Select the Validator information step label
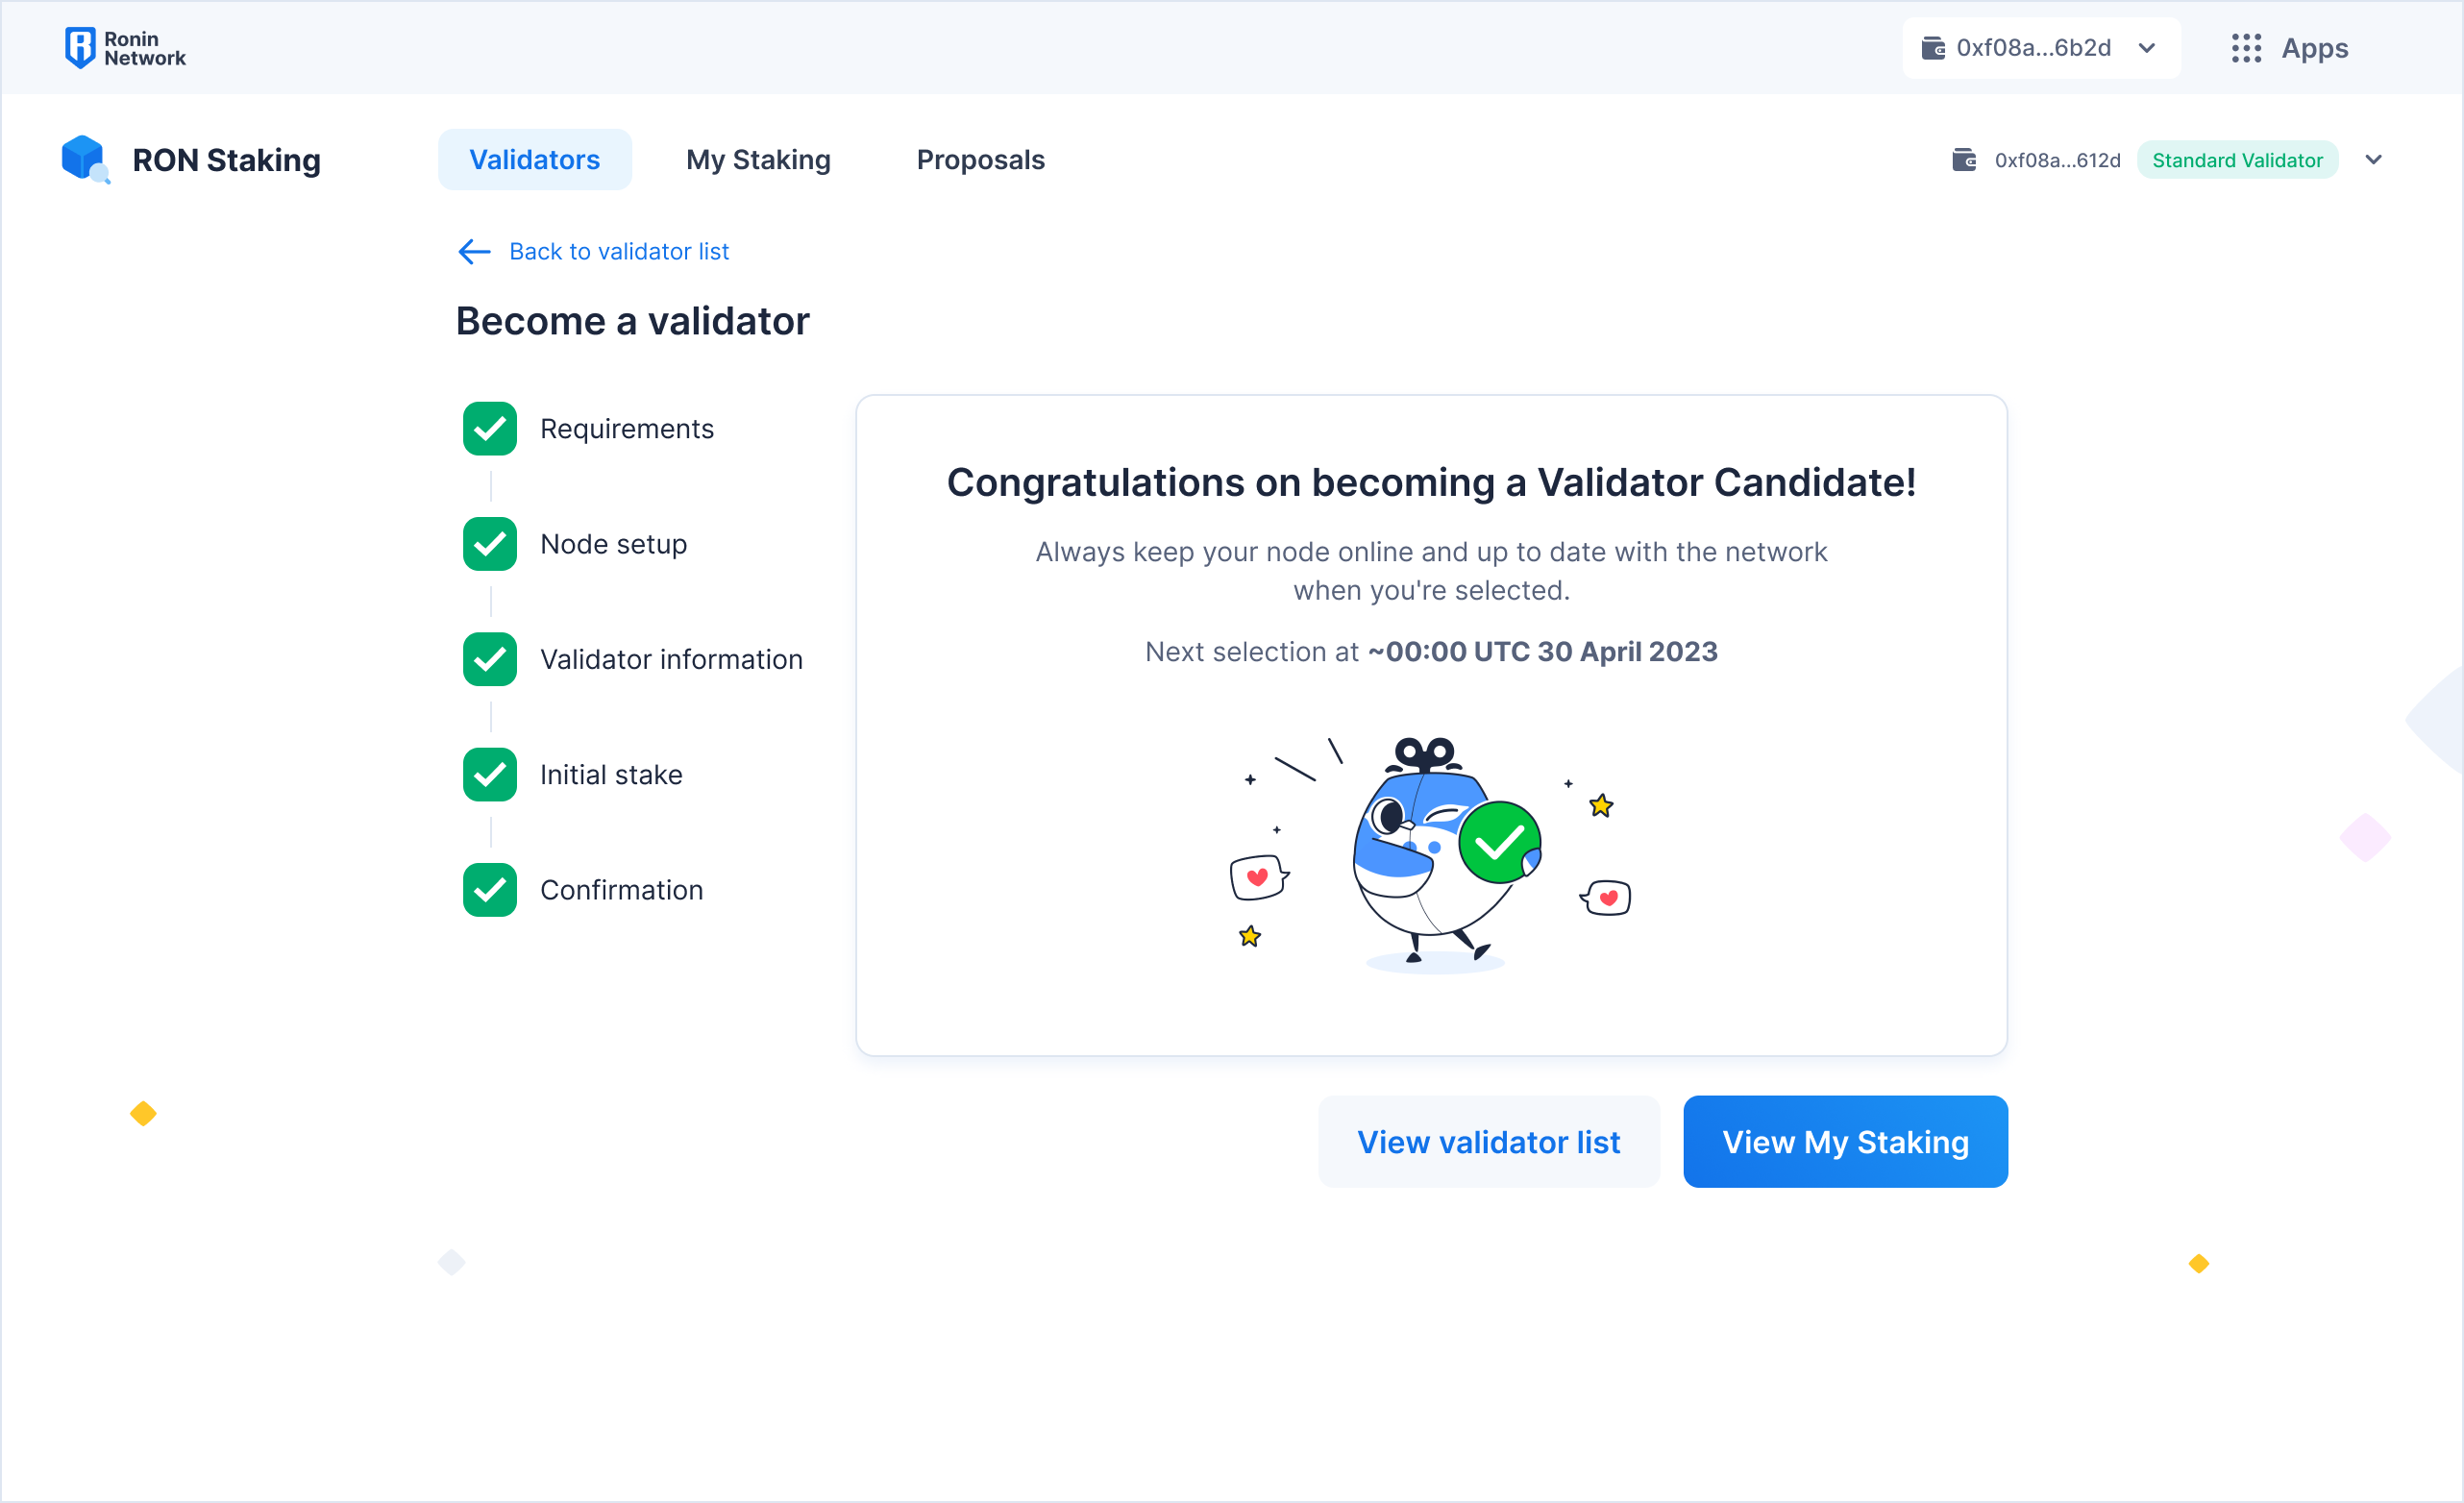This screenshot has width=2464, height=1503. (671, 660)
